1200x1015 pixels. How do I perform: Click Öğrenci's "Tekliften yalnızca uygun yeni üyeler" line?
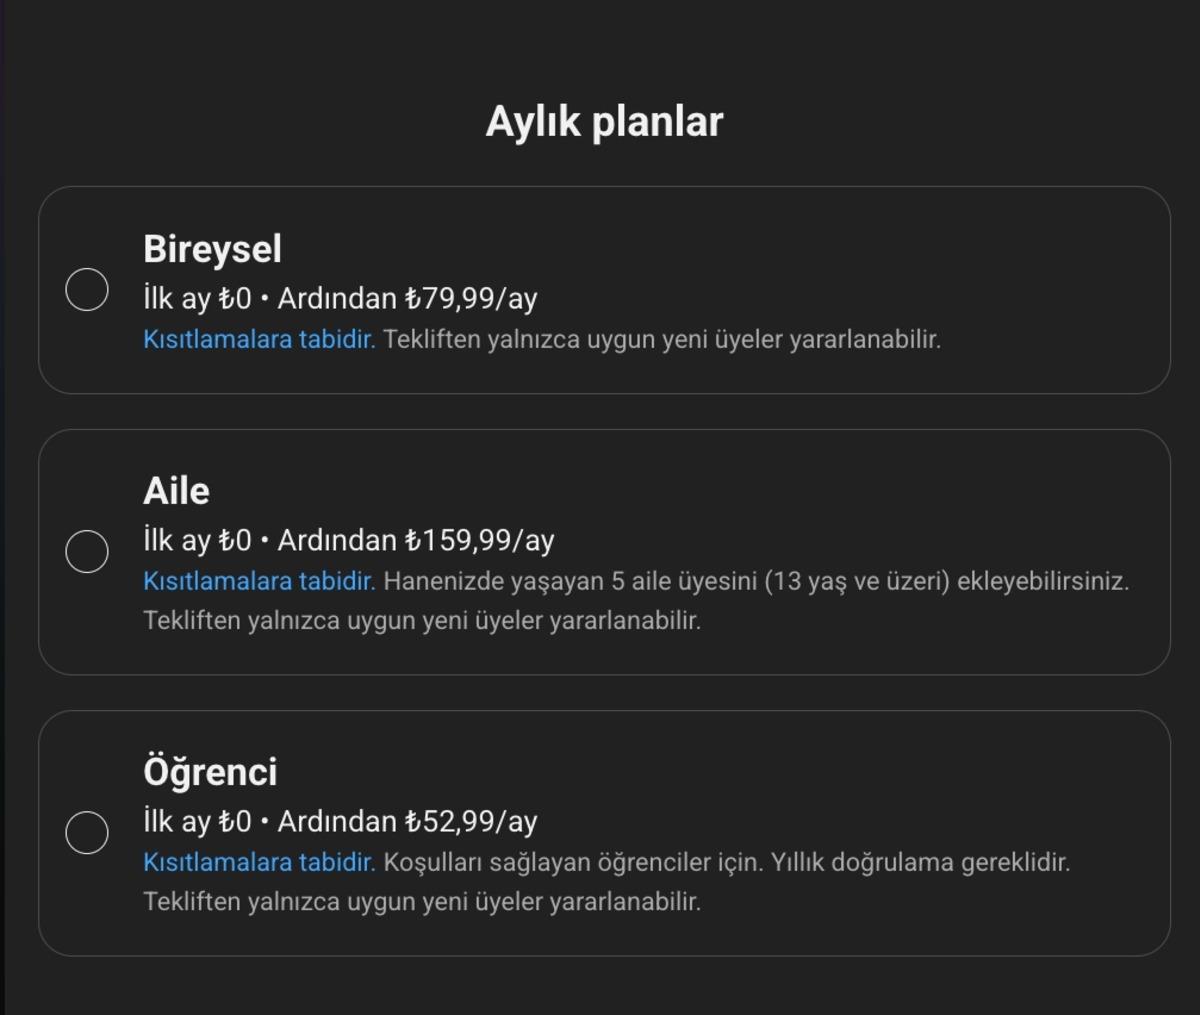click(422, 902)
